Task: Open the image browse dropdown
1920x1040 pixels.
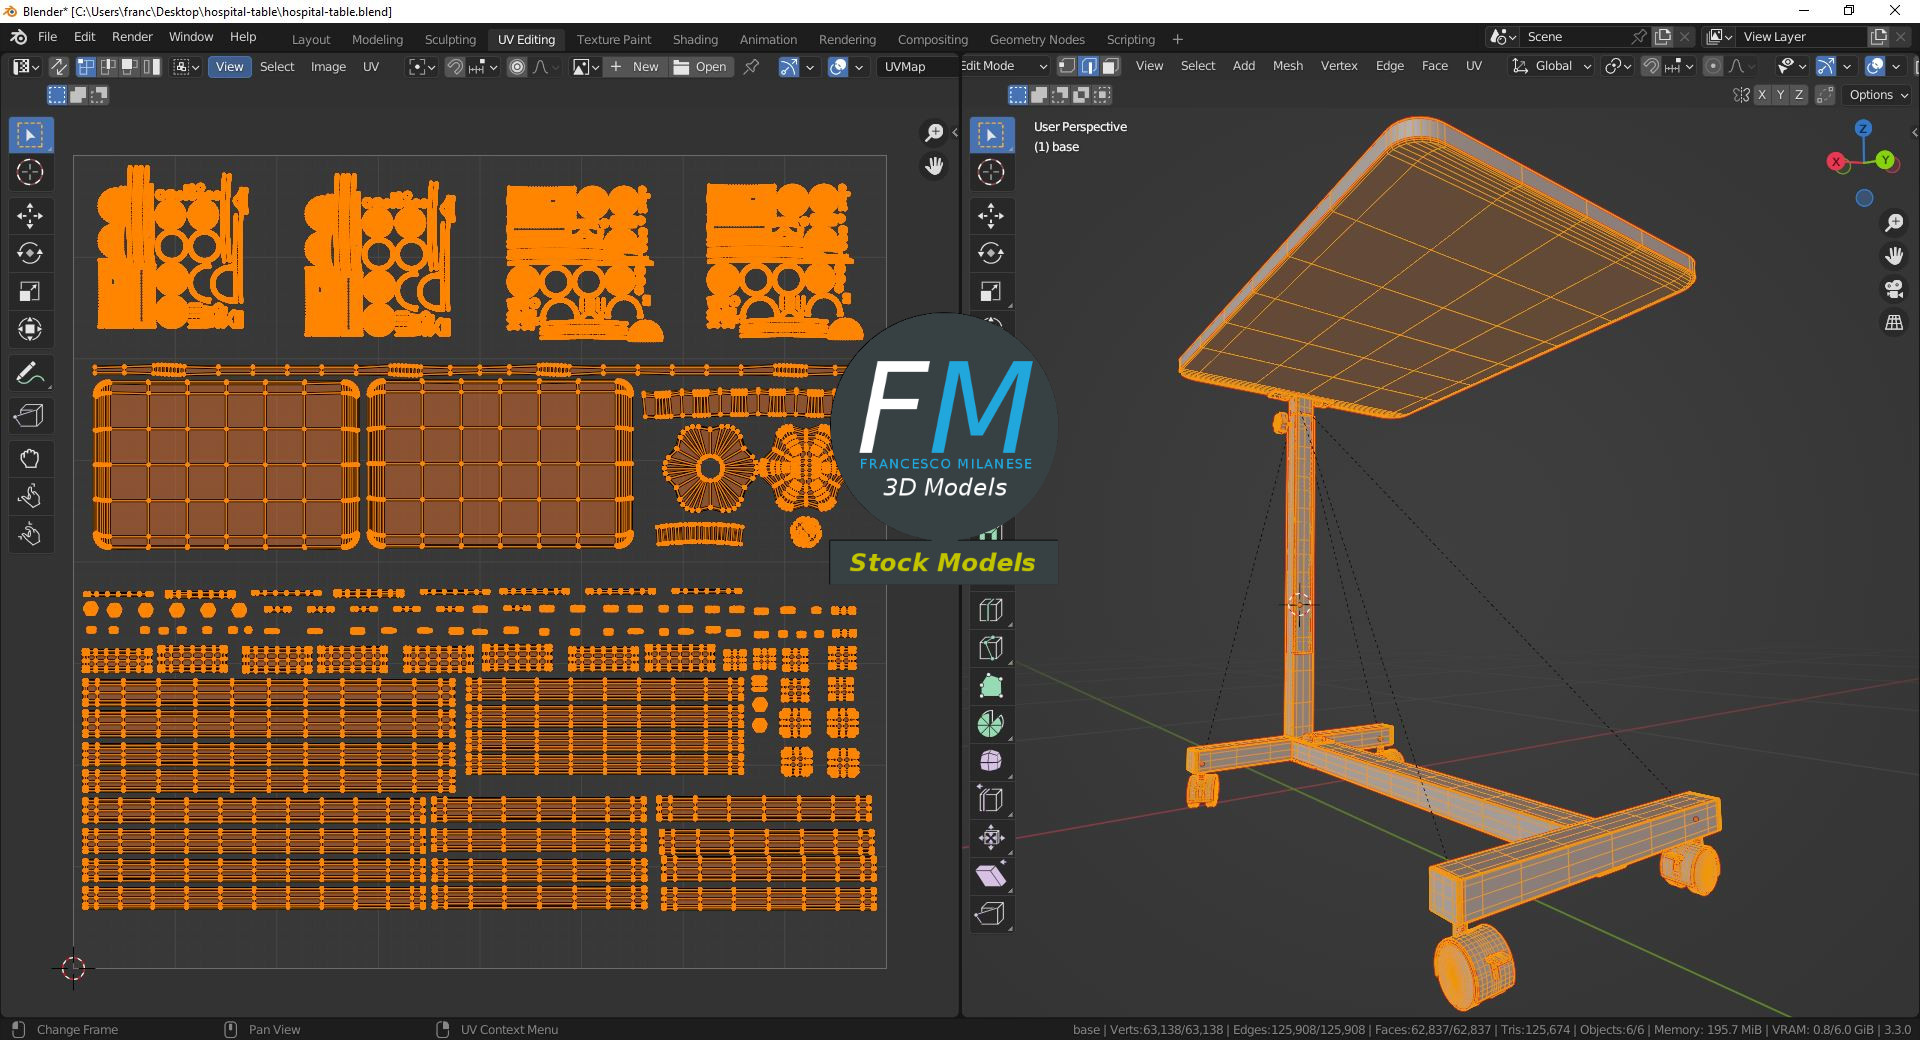Action: click(586, 67)
